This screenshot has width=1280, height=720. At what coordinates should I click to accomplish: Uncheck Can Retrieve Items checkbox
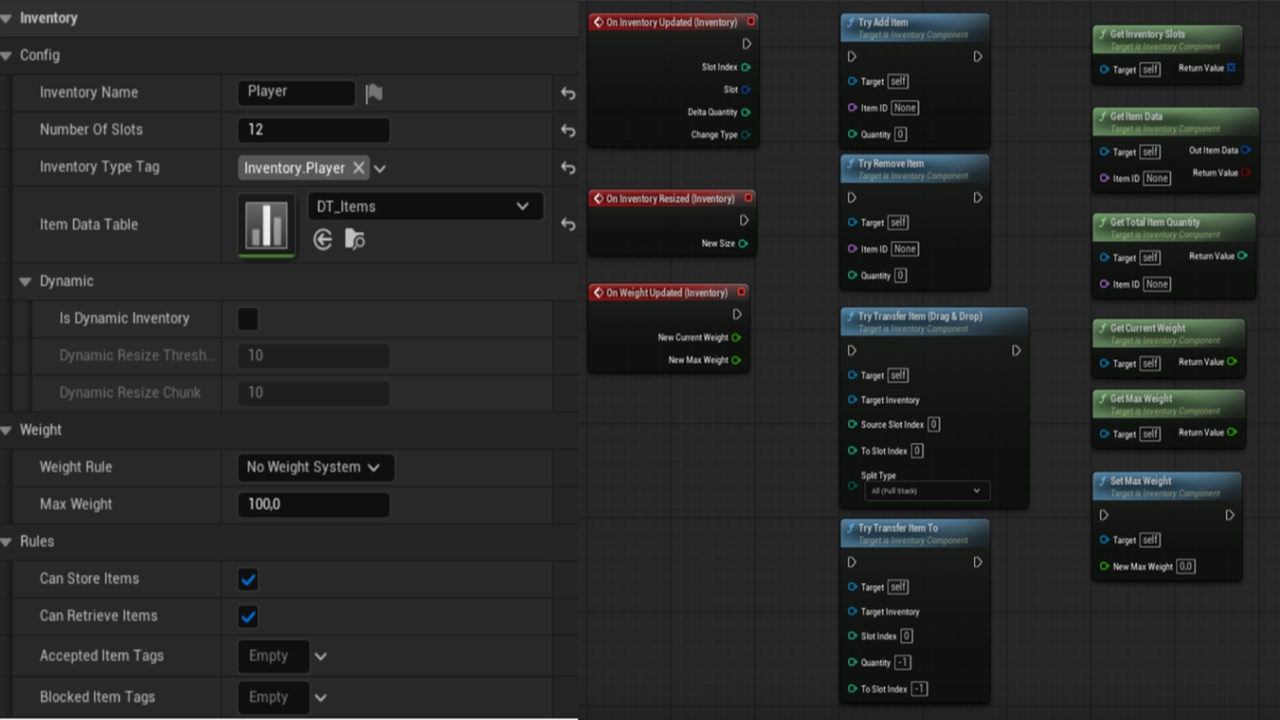click(248, 616)
